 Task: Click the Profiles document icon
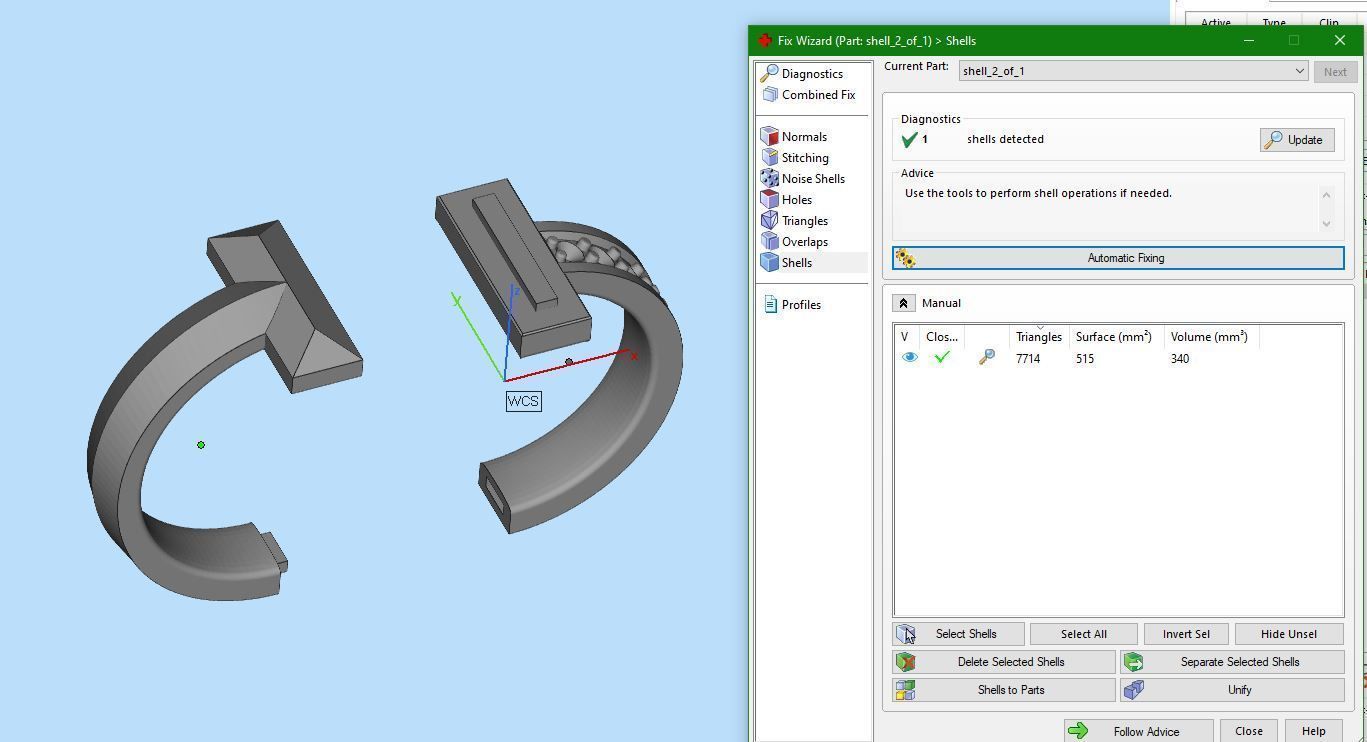coord(770,304)
